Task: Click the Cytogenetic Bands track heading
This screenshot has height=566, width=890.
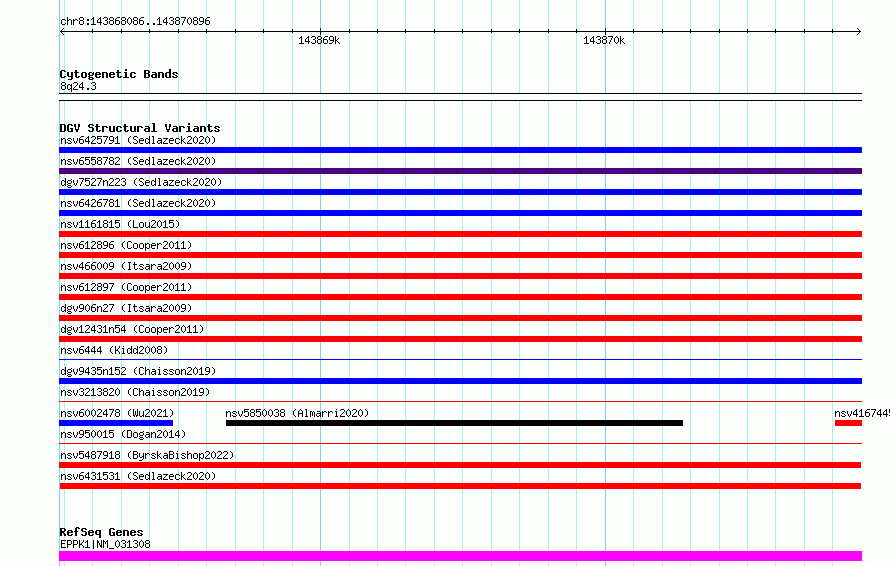Action: (x=119, y=74)
